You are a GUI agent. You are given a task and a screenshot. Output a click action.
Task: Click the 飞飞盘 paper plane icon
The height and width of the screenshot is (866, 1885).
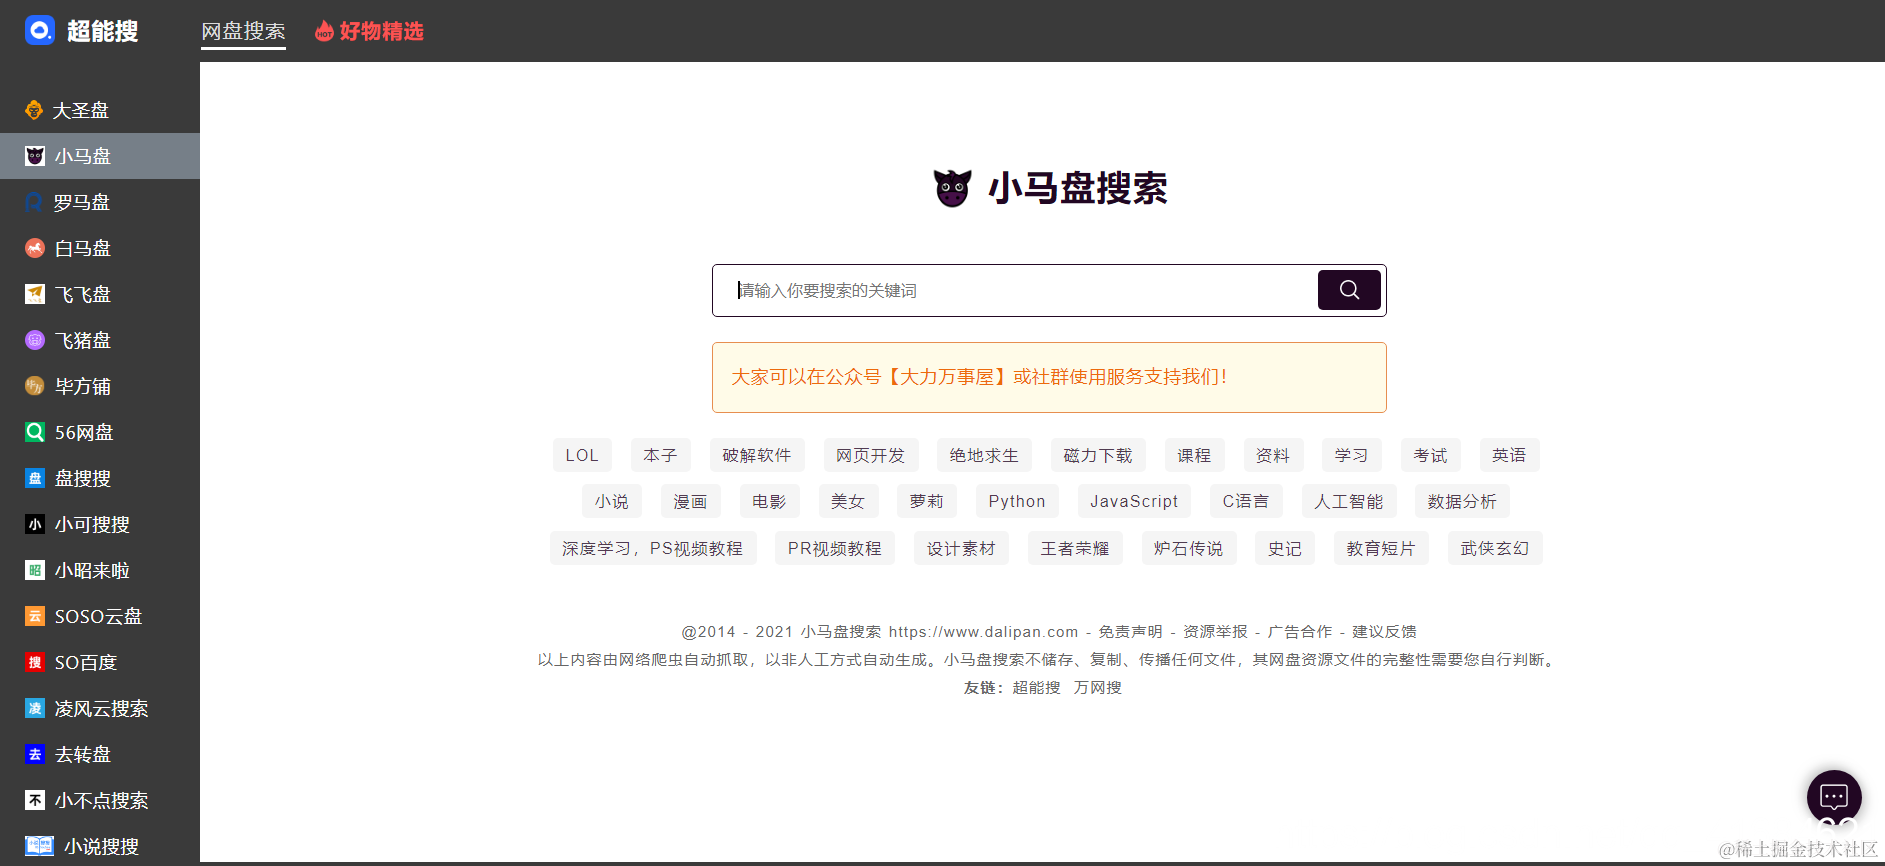point(35,294)
